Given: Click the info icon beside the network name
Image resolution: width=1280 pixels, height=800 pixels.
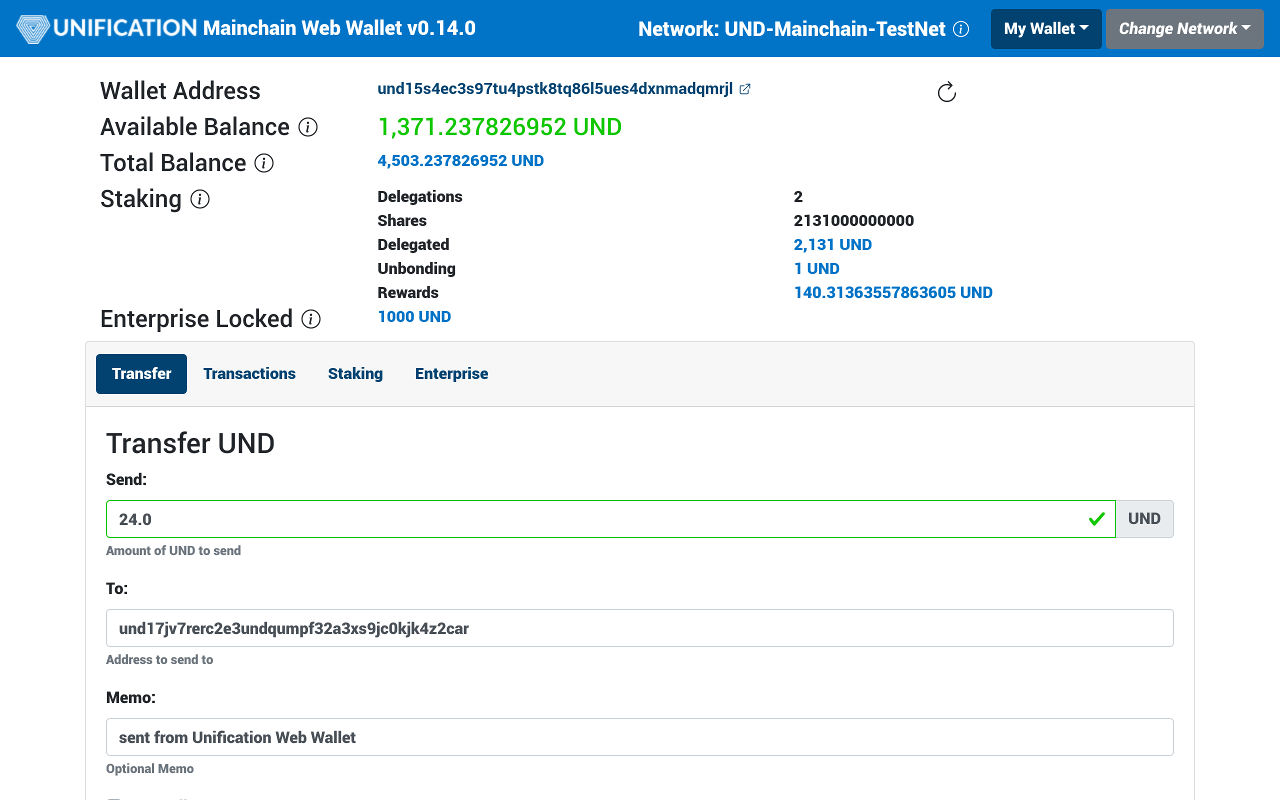Looking at the screenshot, I should 961,29.
